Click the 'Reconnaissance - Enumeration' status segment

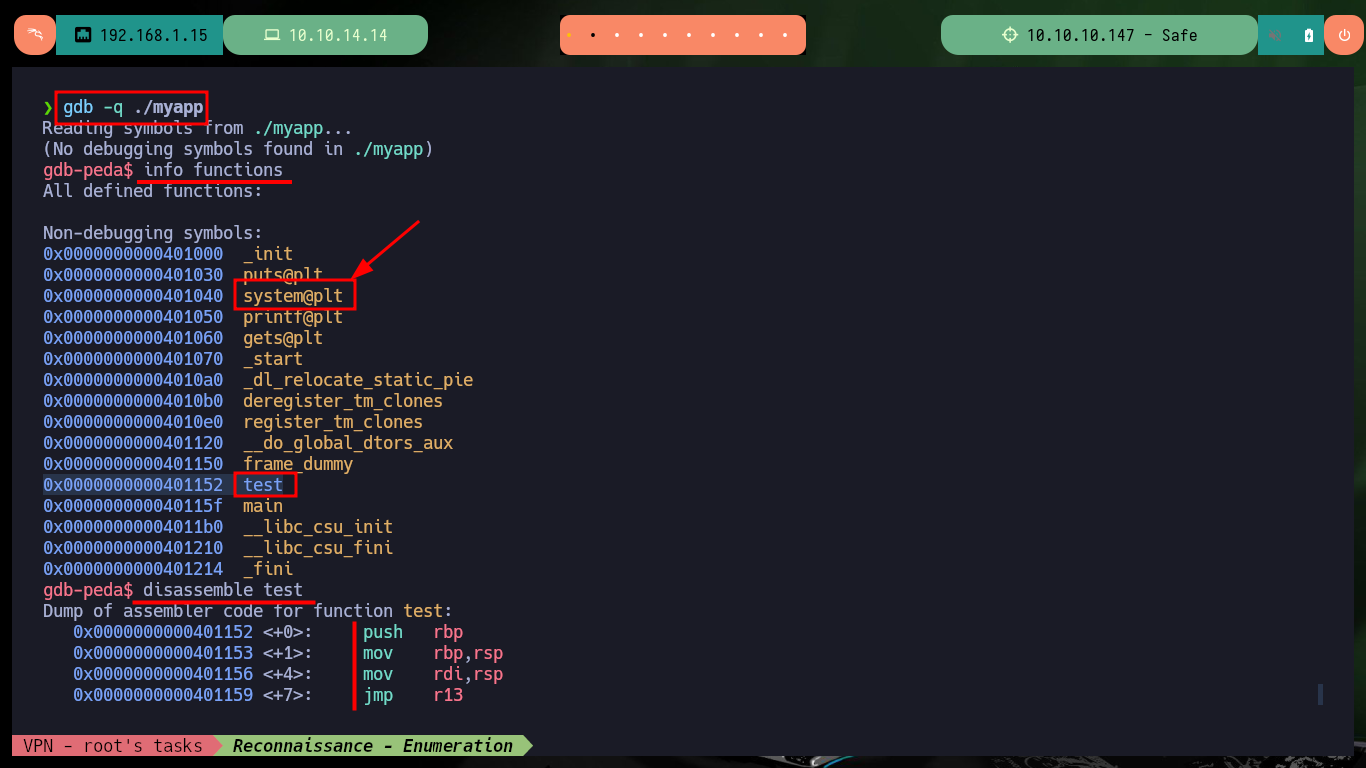pyautogui.click(x=373, y=745)
